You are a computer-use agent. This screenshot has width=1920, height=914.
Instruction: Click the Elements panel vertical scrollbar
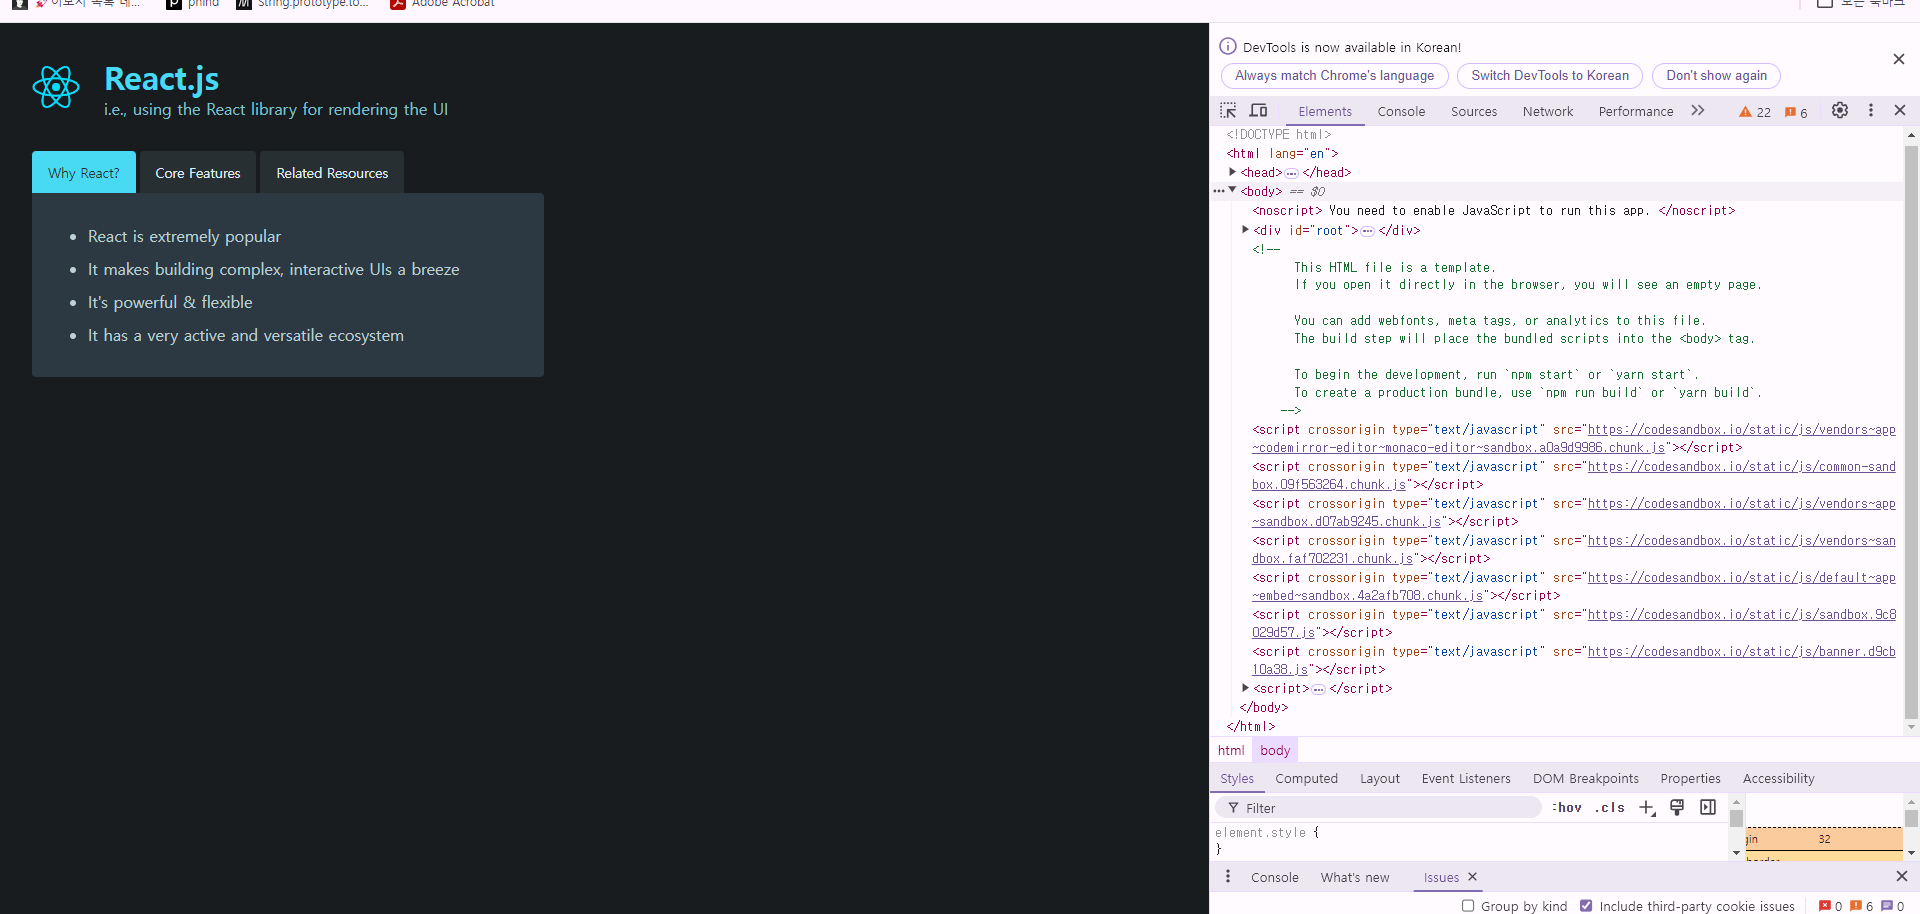click(x=1911, y=430)
